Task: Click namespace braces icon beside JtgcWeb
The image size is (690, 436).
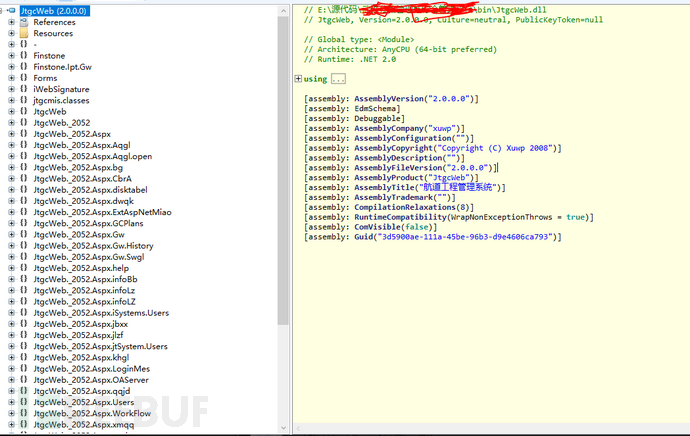Action: [x=24, y=111]
